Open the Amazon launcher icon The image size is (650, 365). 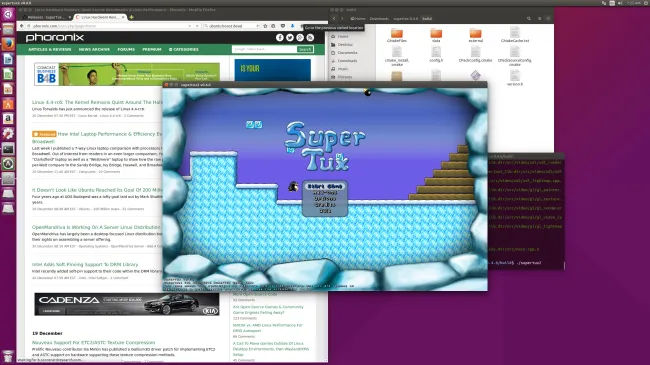8,119
